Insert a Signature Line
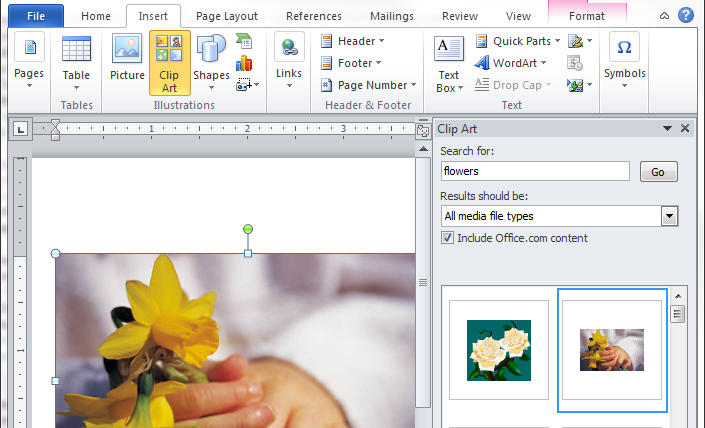705x428 pixels. point(580,41)
